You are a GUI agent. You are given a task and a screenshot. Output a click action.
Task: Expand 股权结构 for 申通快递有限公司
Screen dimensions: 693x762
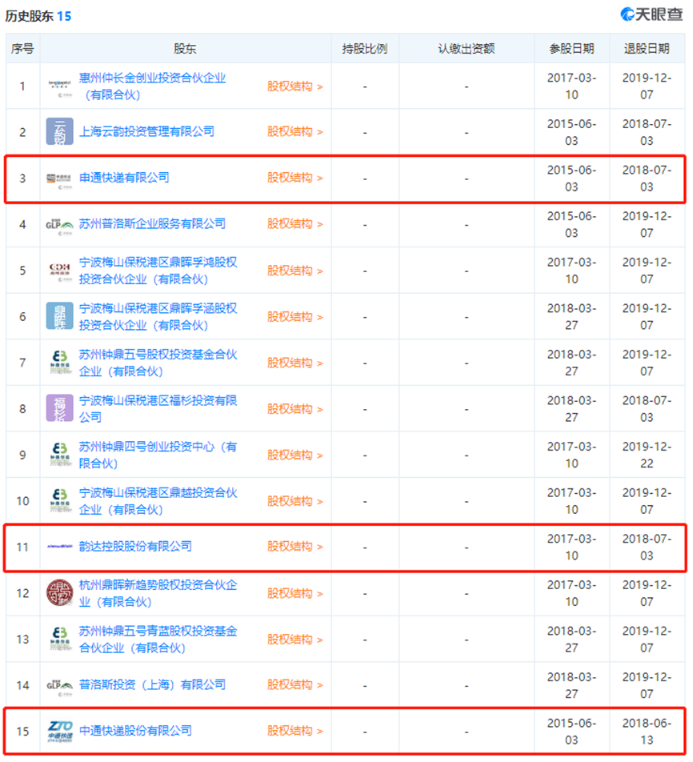coord(294,178)
